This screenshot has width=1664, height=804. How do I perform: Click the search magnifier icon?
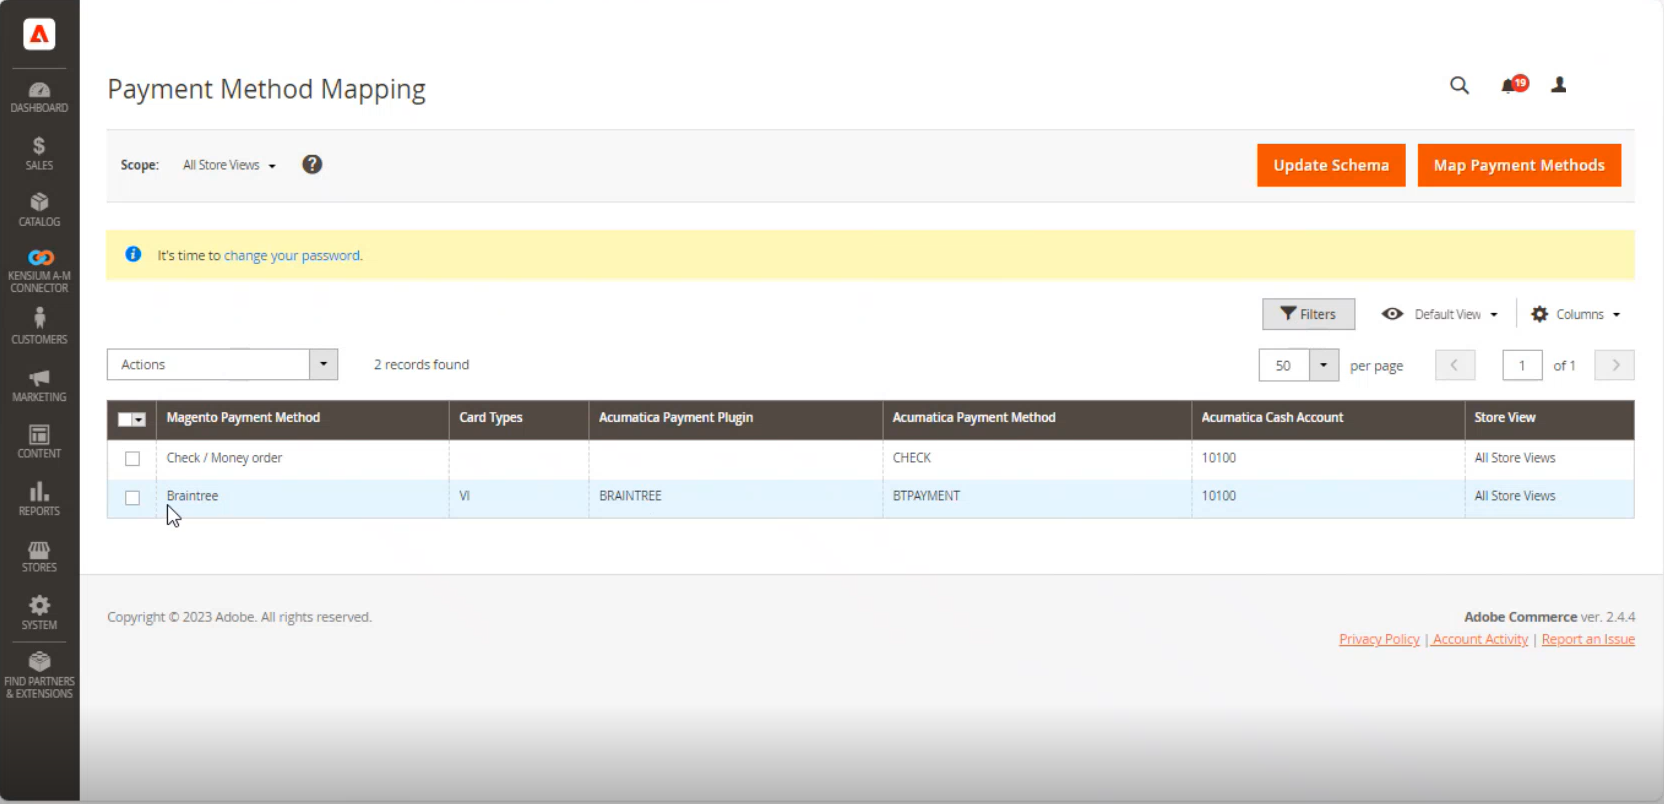pos(1460,85)
